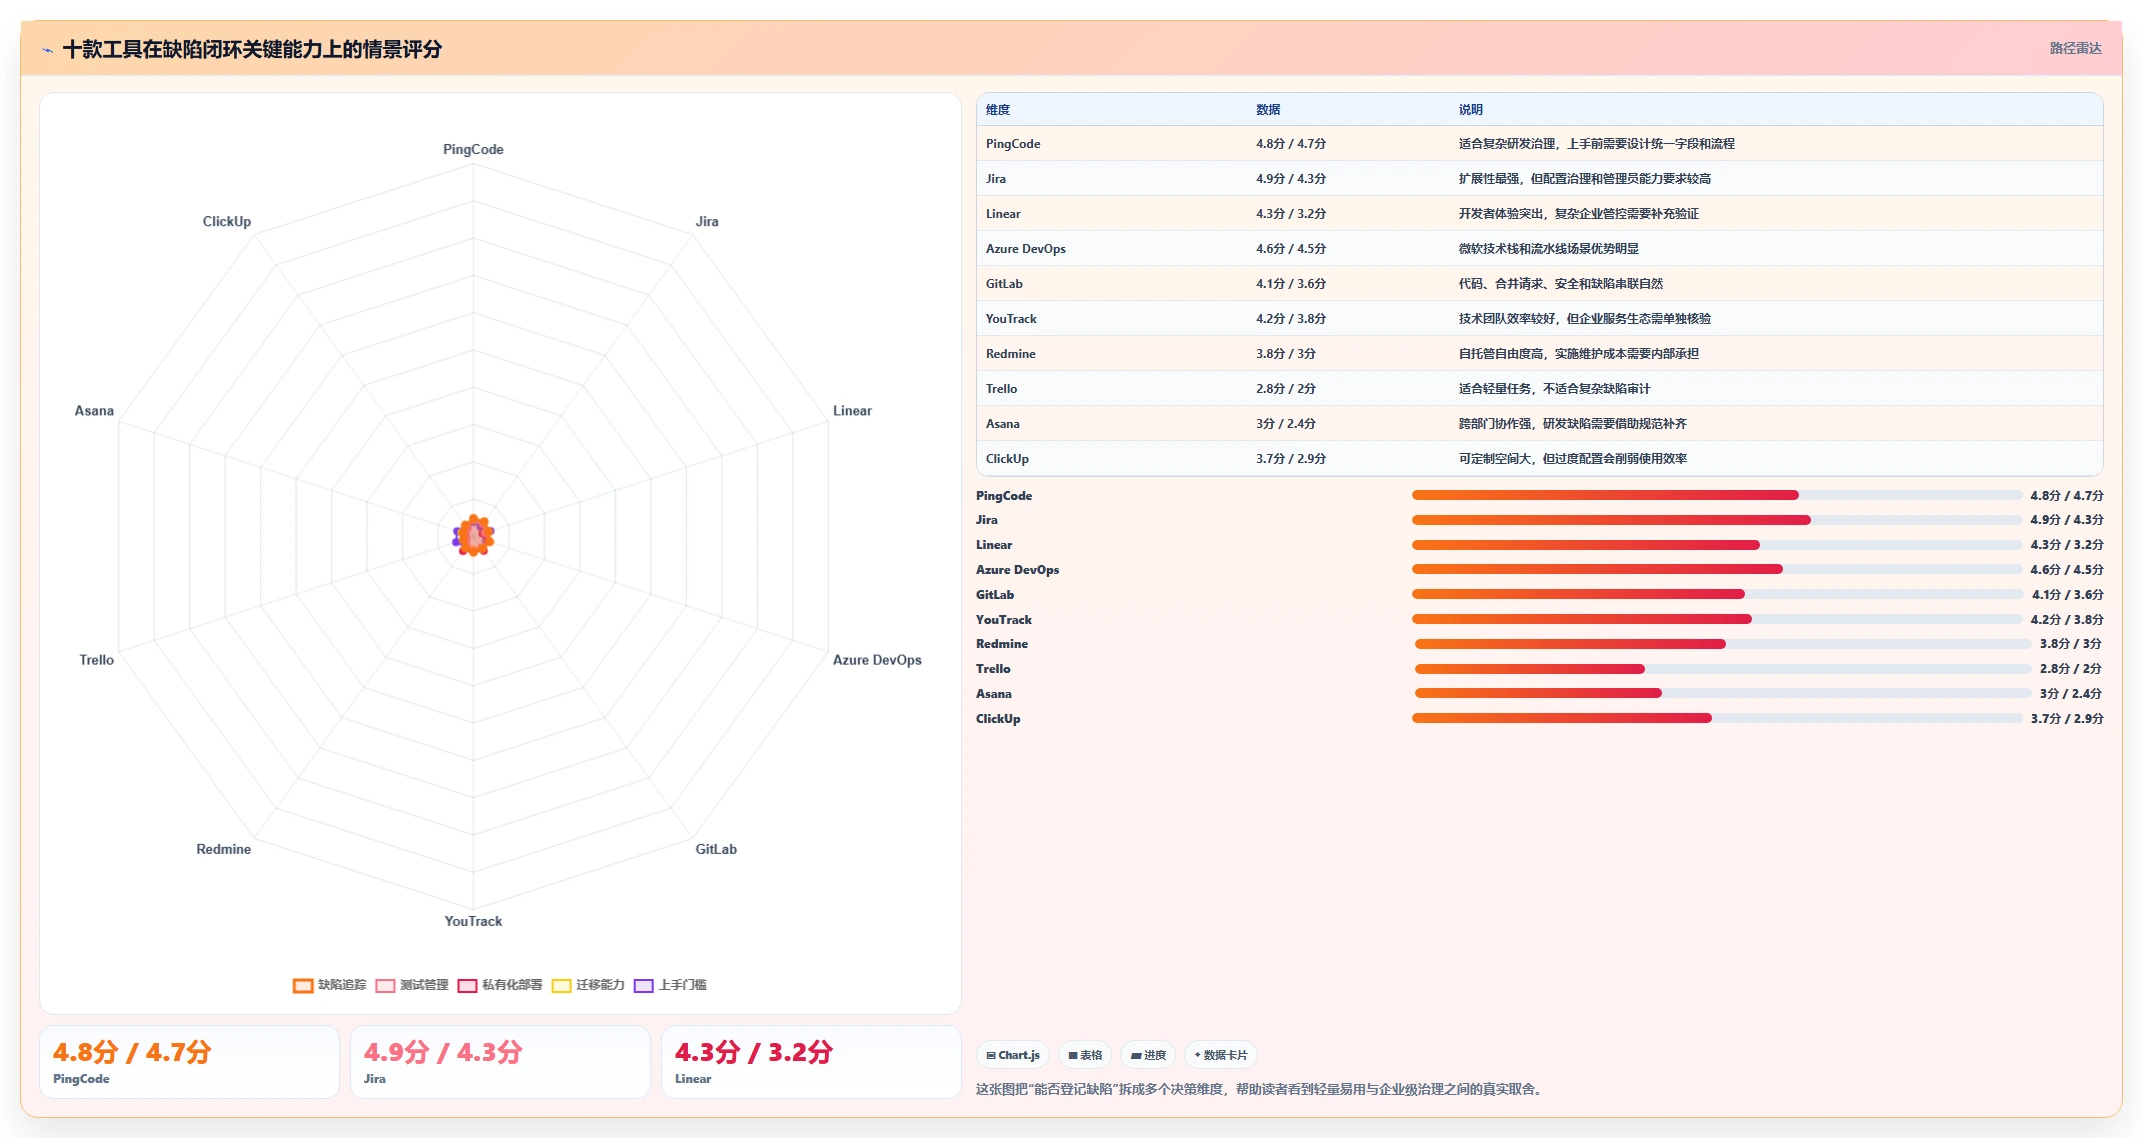The height and width of the screenshot is (1138, 2143).
Task: Click the 2.8分 / 2分 table cell
Action: tap(1285, 389)
